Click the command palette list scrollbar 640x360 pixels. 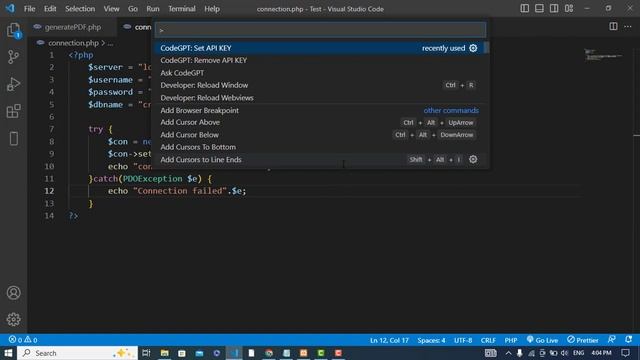click(x=487, y=48)
